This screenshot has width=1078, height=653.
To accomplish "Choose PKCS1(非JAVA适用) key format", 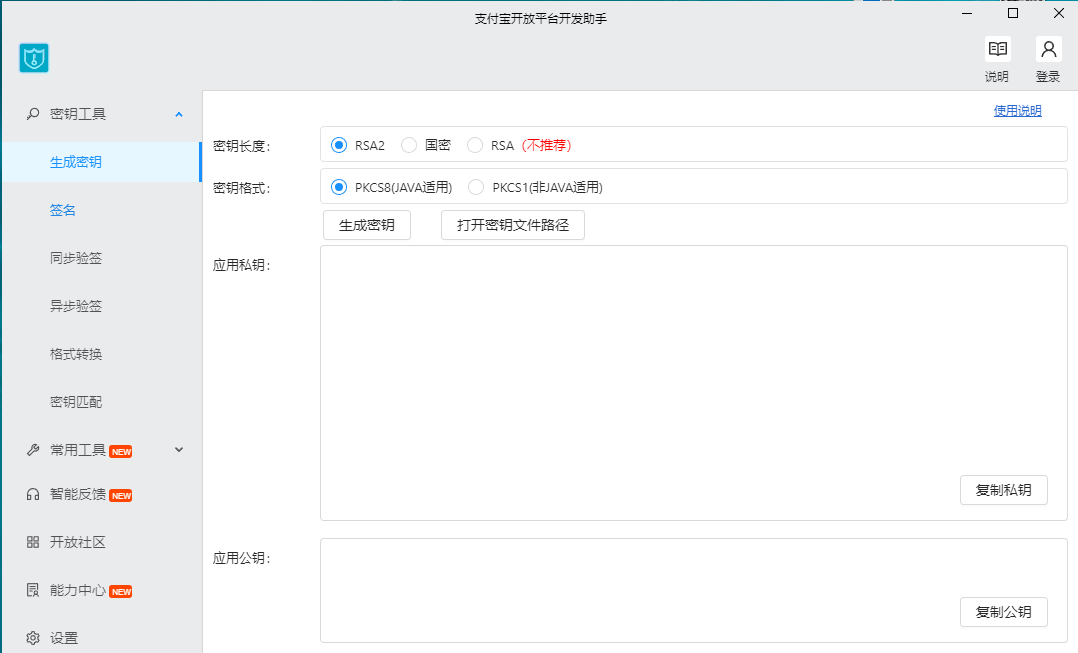I will (476, 187).
